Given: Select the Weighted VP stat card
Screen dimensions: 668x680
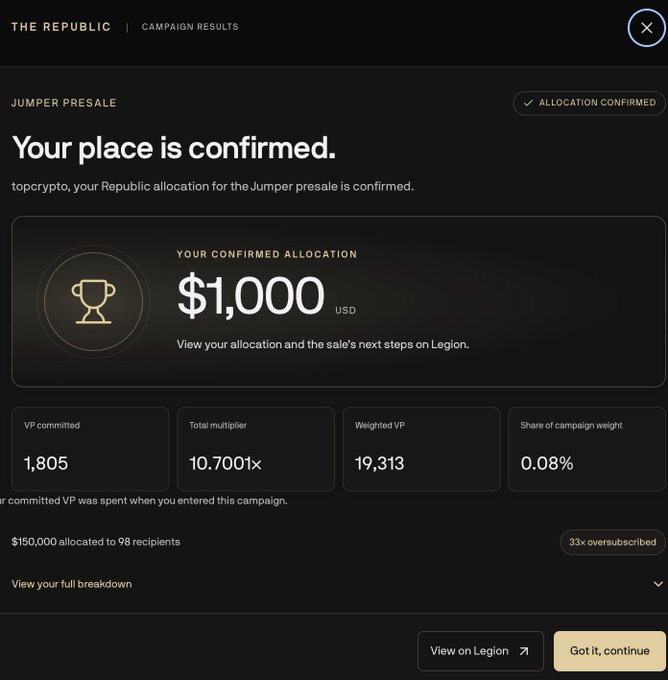Looking at the screenshot, I should [422, 449].
